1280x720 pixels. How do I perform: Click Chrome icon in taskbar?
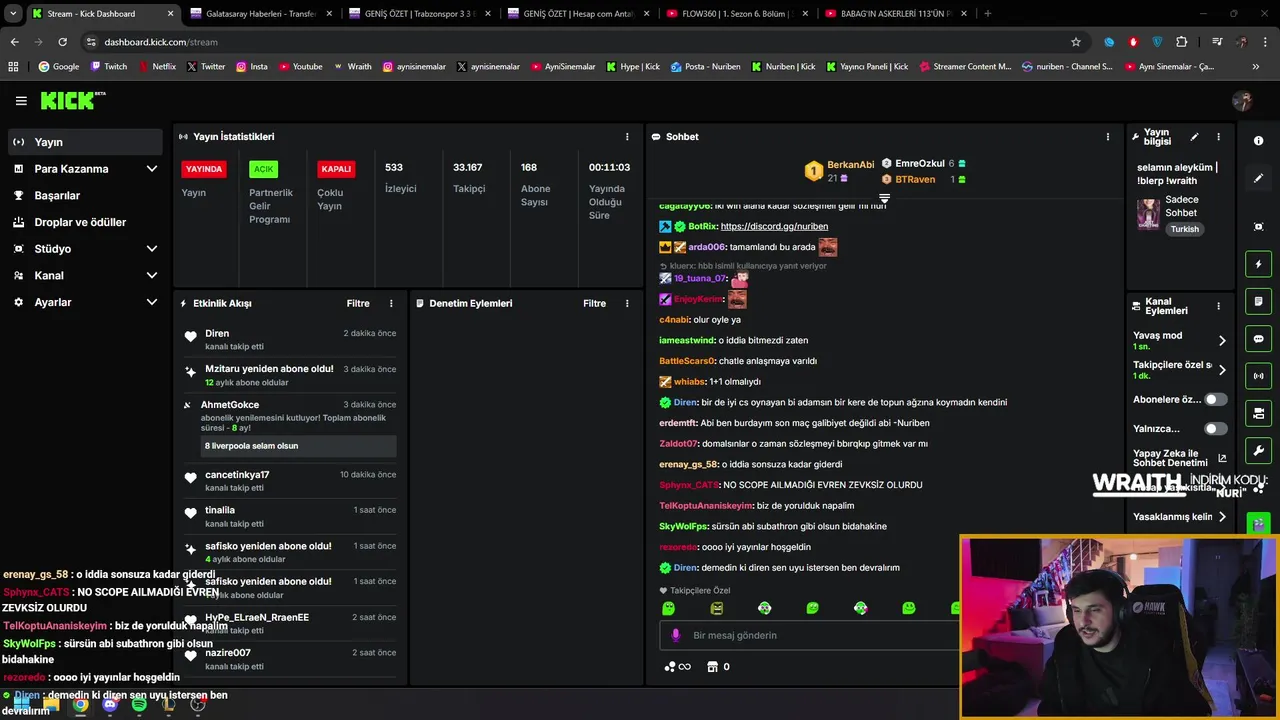point(80,705)
